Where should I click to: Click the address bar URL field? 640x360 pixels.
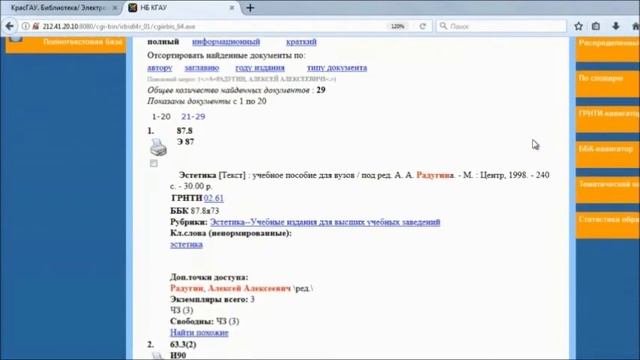click(x=212, y=26)
